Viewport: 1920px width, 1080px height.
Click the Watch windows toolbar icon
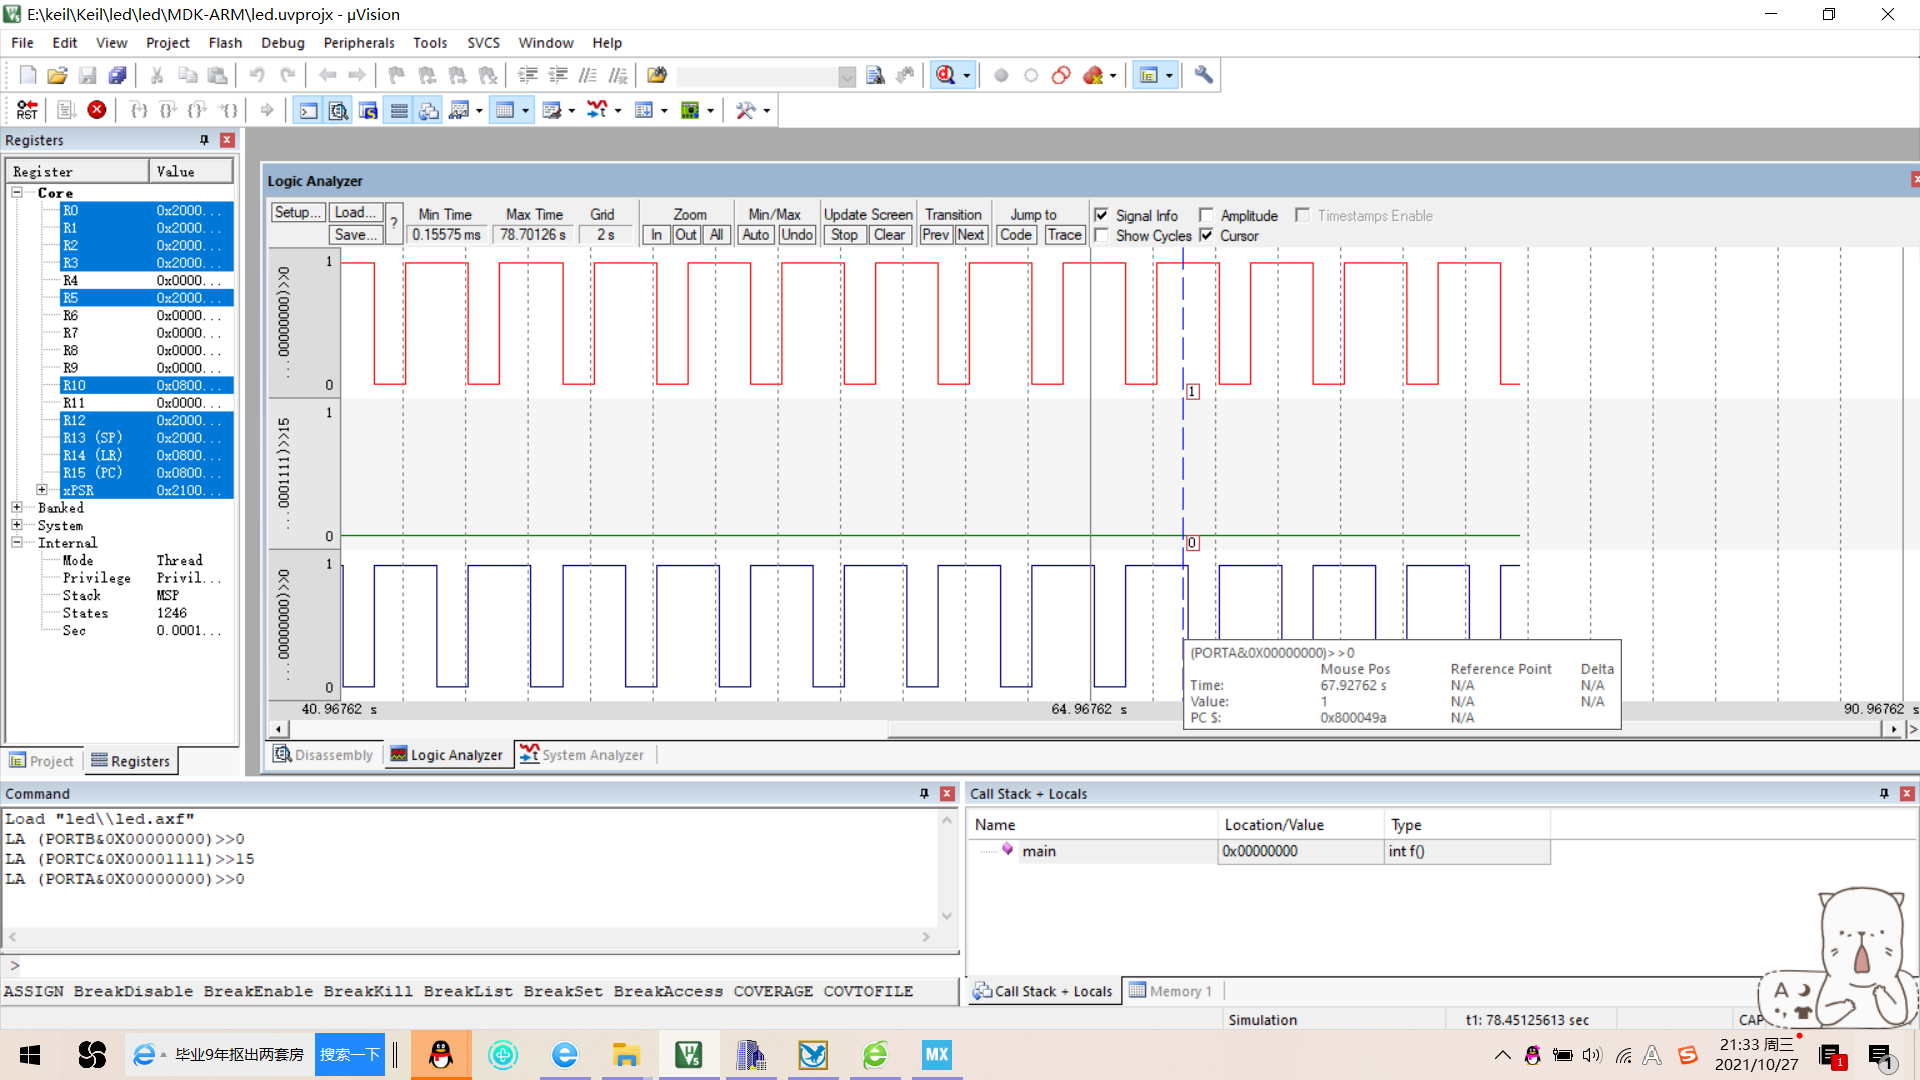click(459, 110)
